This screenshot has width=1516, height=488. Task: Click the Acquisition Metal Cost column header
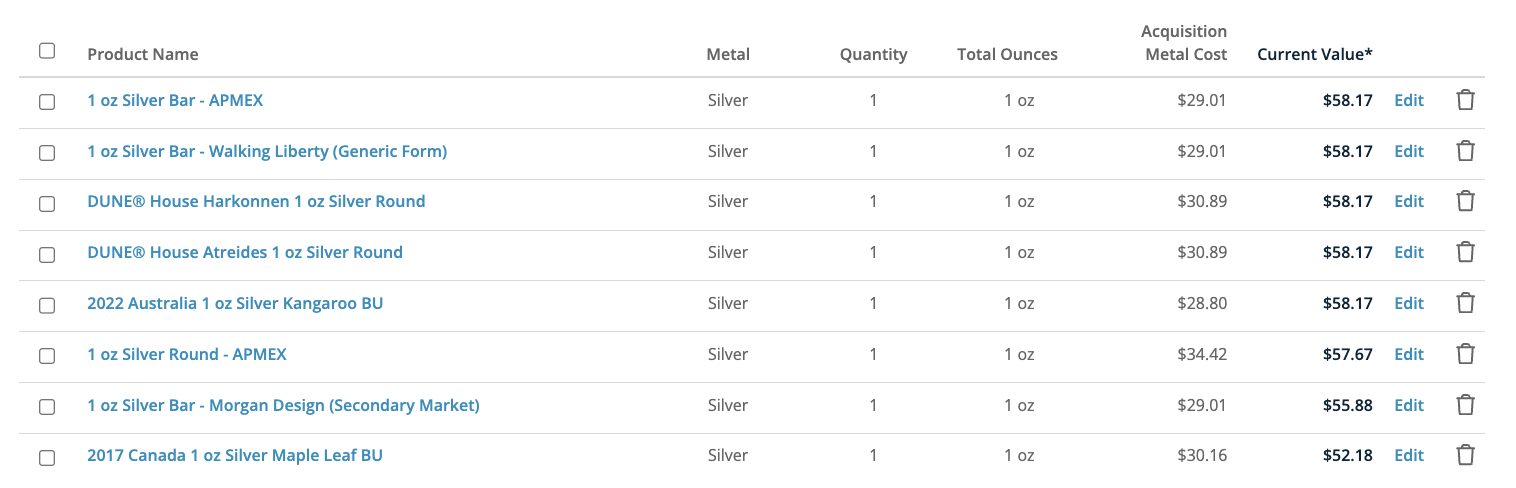click(1185, 43)
